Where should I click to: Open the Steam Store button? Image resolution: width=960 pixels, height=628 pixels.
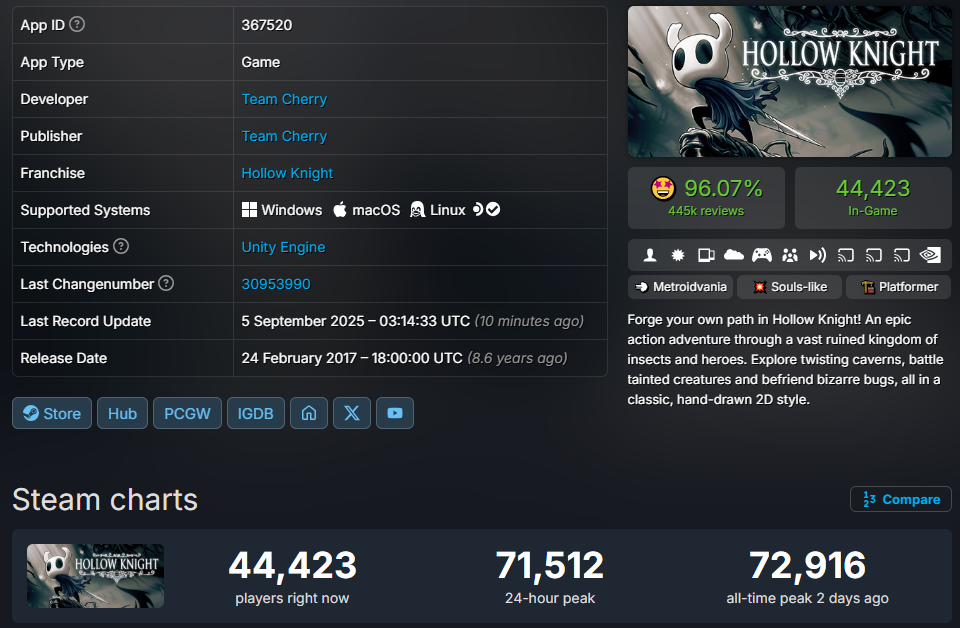pyautogui.click(x=52, y=413)
